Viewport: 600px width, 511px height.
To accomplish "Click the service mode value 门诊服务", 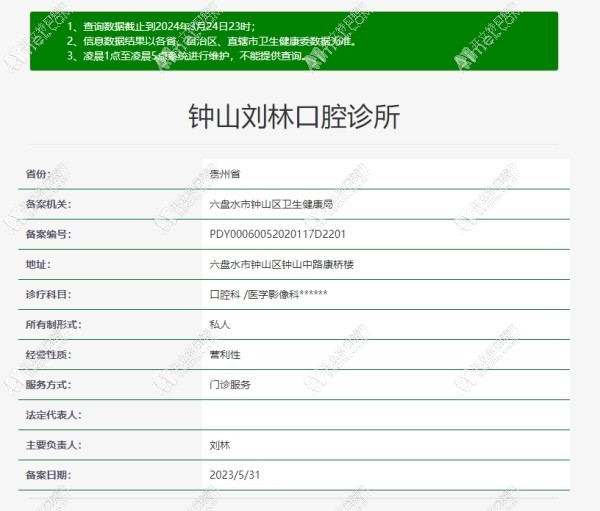I will pos(229,384).
